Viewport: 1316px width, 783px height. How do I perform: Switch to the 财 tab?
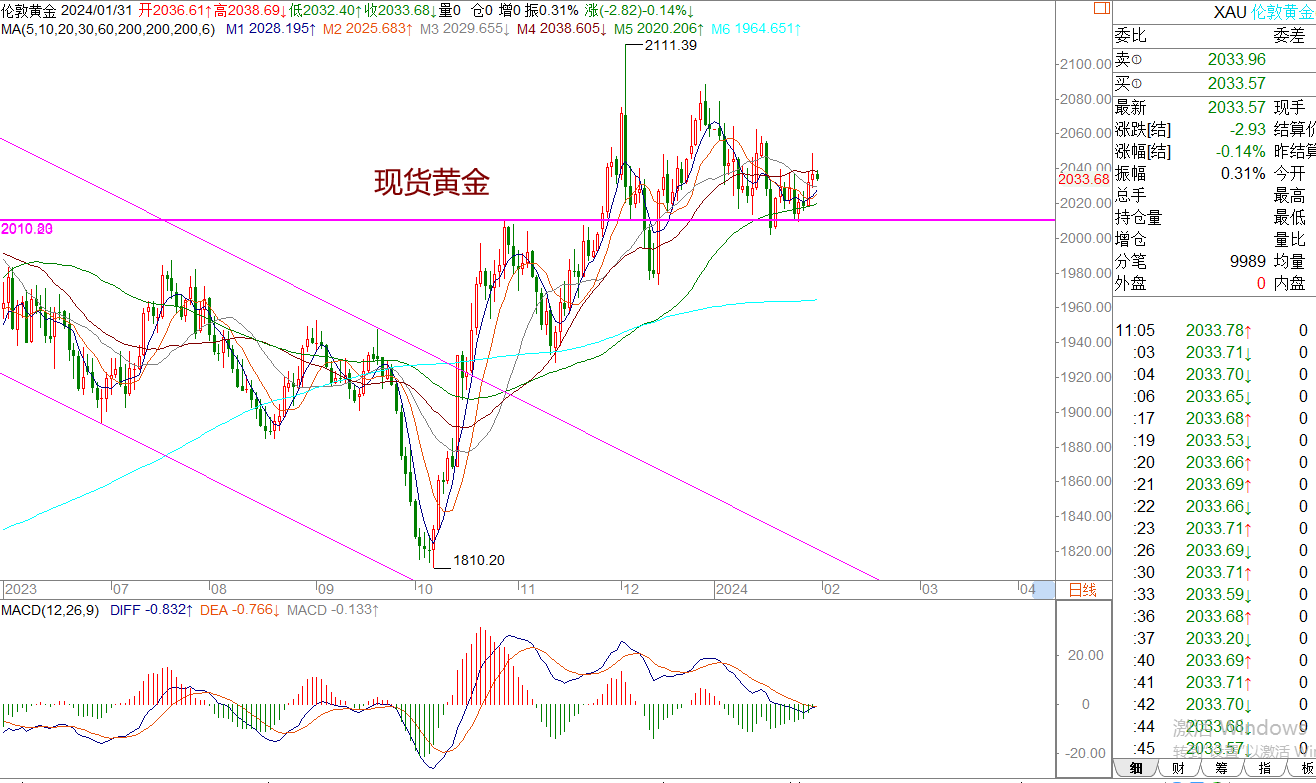pyautogui.click(x=1179, y=768)
